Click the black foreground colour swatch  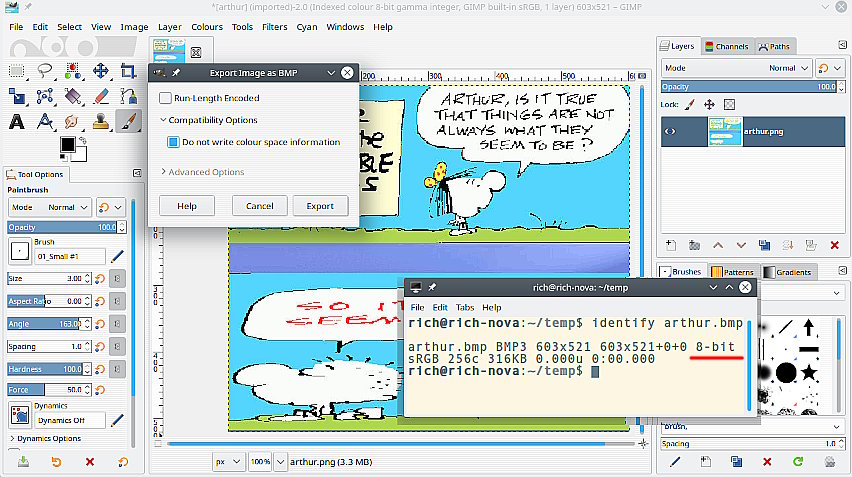pos(67,144)
